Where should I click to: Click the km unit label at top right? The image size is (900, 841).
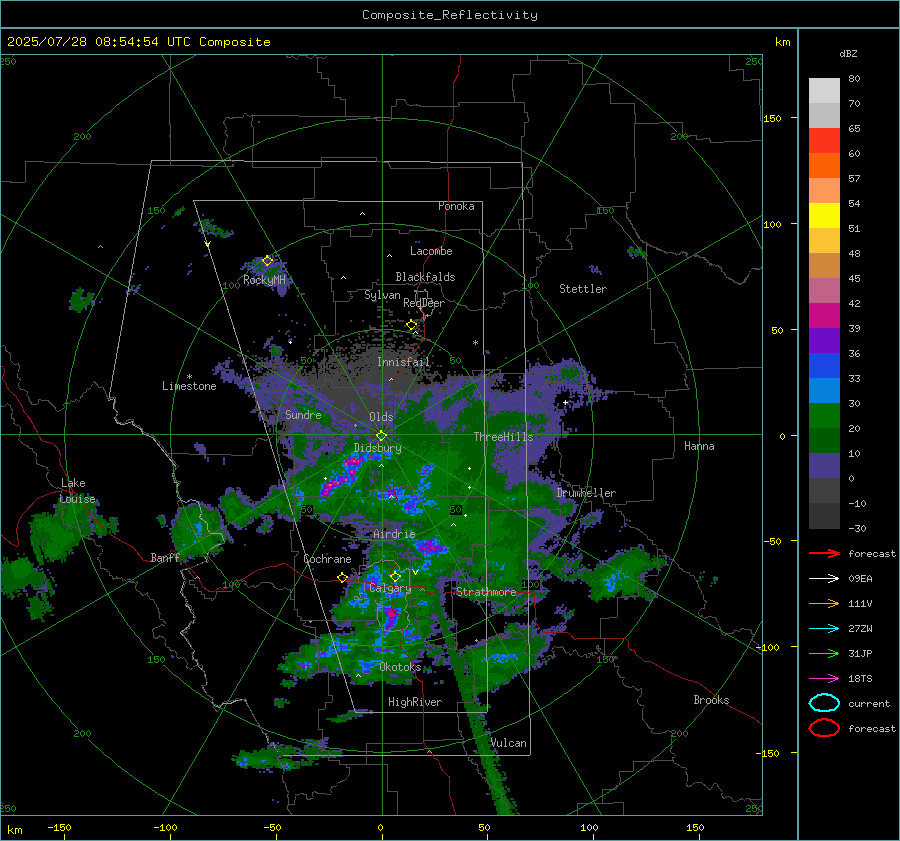coord(782,42)
